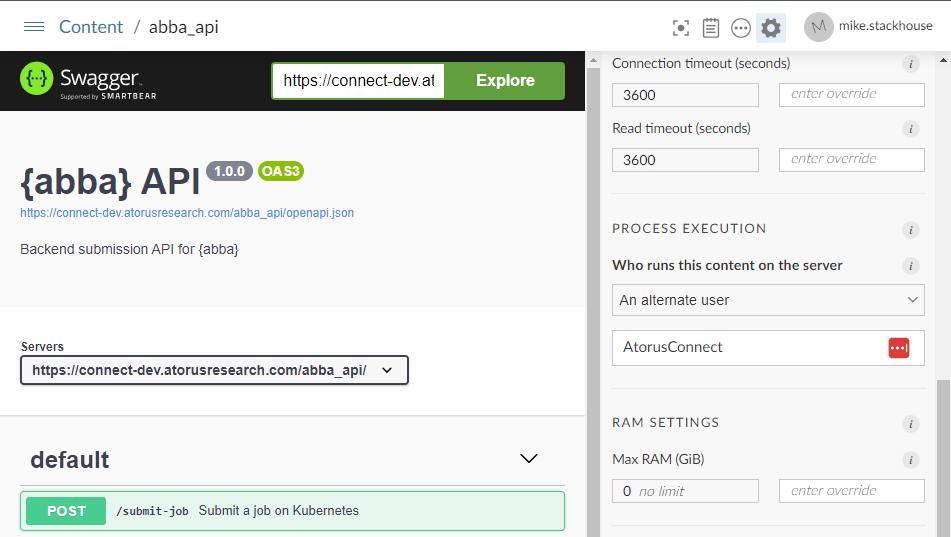Screen dimensions: 951x537
Task: Open the hamburger navigation menu
Action: tap(34, 27)
